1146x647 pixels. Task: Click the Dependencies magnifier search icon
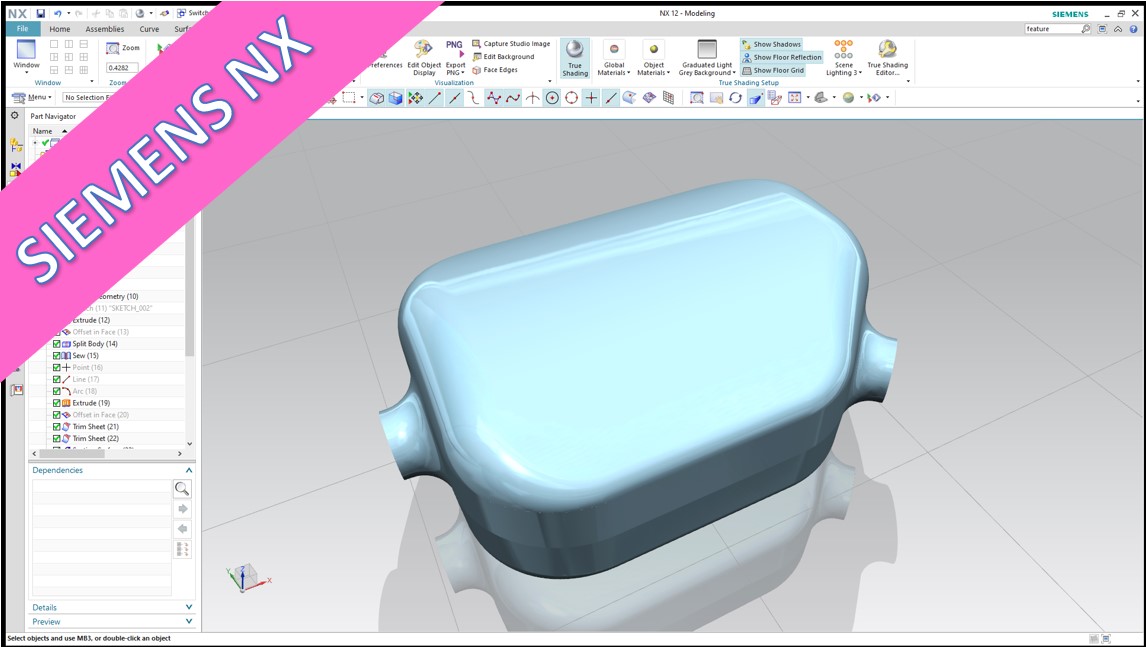tap(182, 488)
